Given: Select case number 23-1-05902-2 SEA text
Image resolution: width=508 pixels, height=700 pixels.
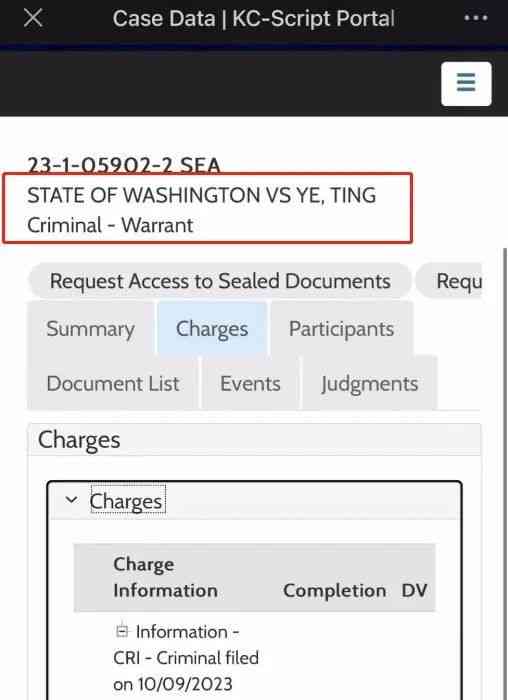Looking at the screenshot, I should (124, 165).
